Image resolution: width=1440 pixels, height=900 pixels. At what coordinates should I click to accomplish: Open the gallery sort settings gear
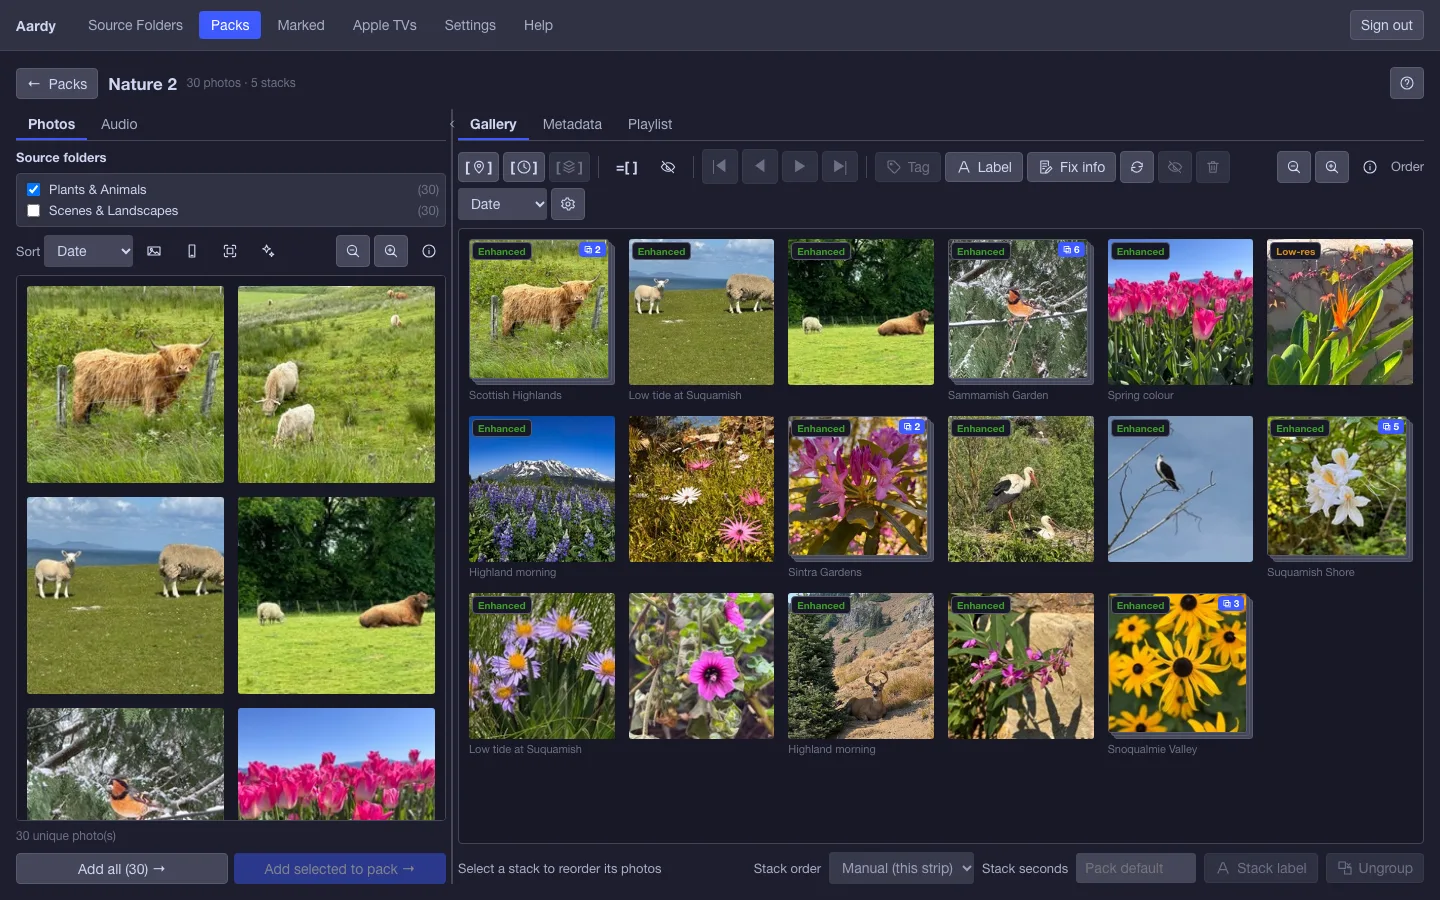tap(568, 204)
